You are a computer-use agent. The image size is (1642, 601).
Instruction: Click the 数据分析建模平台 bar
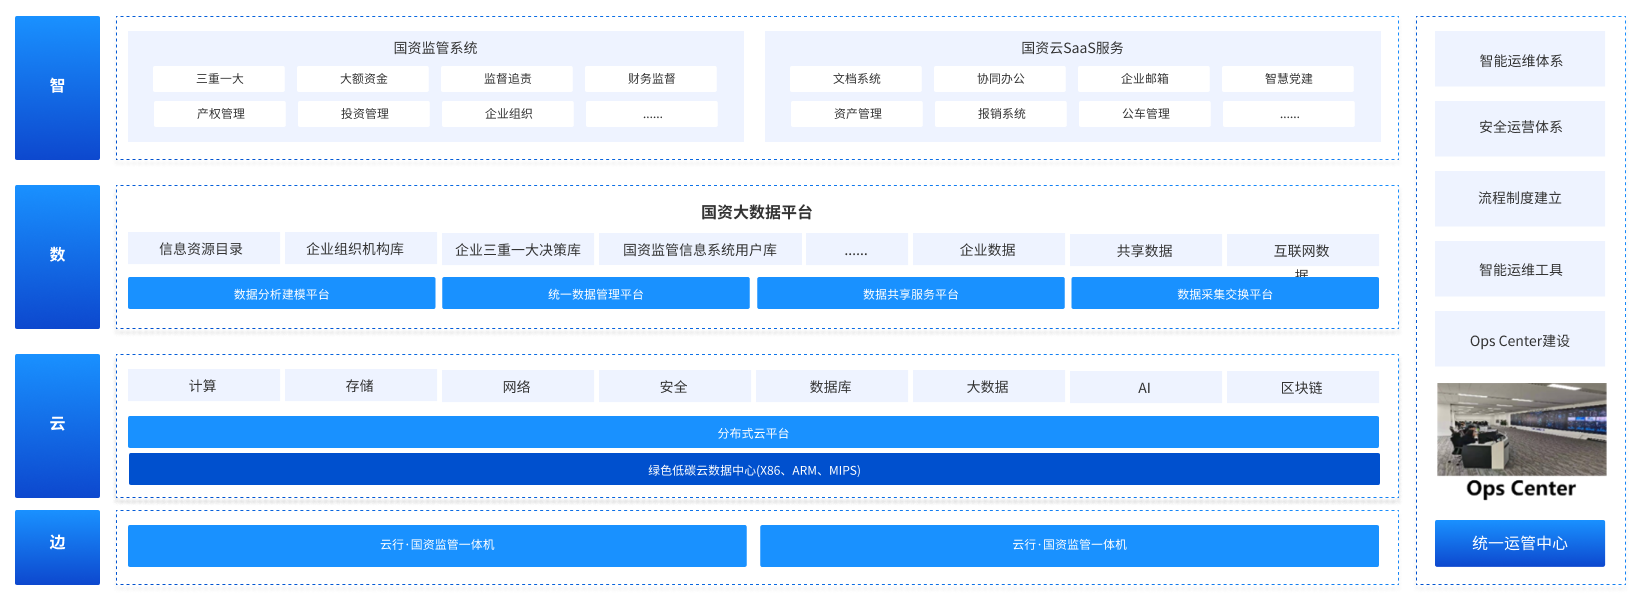coord(281,294)
